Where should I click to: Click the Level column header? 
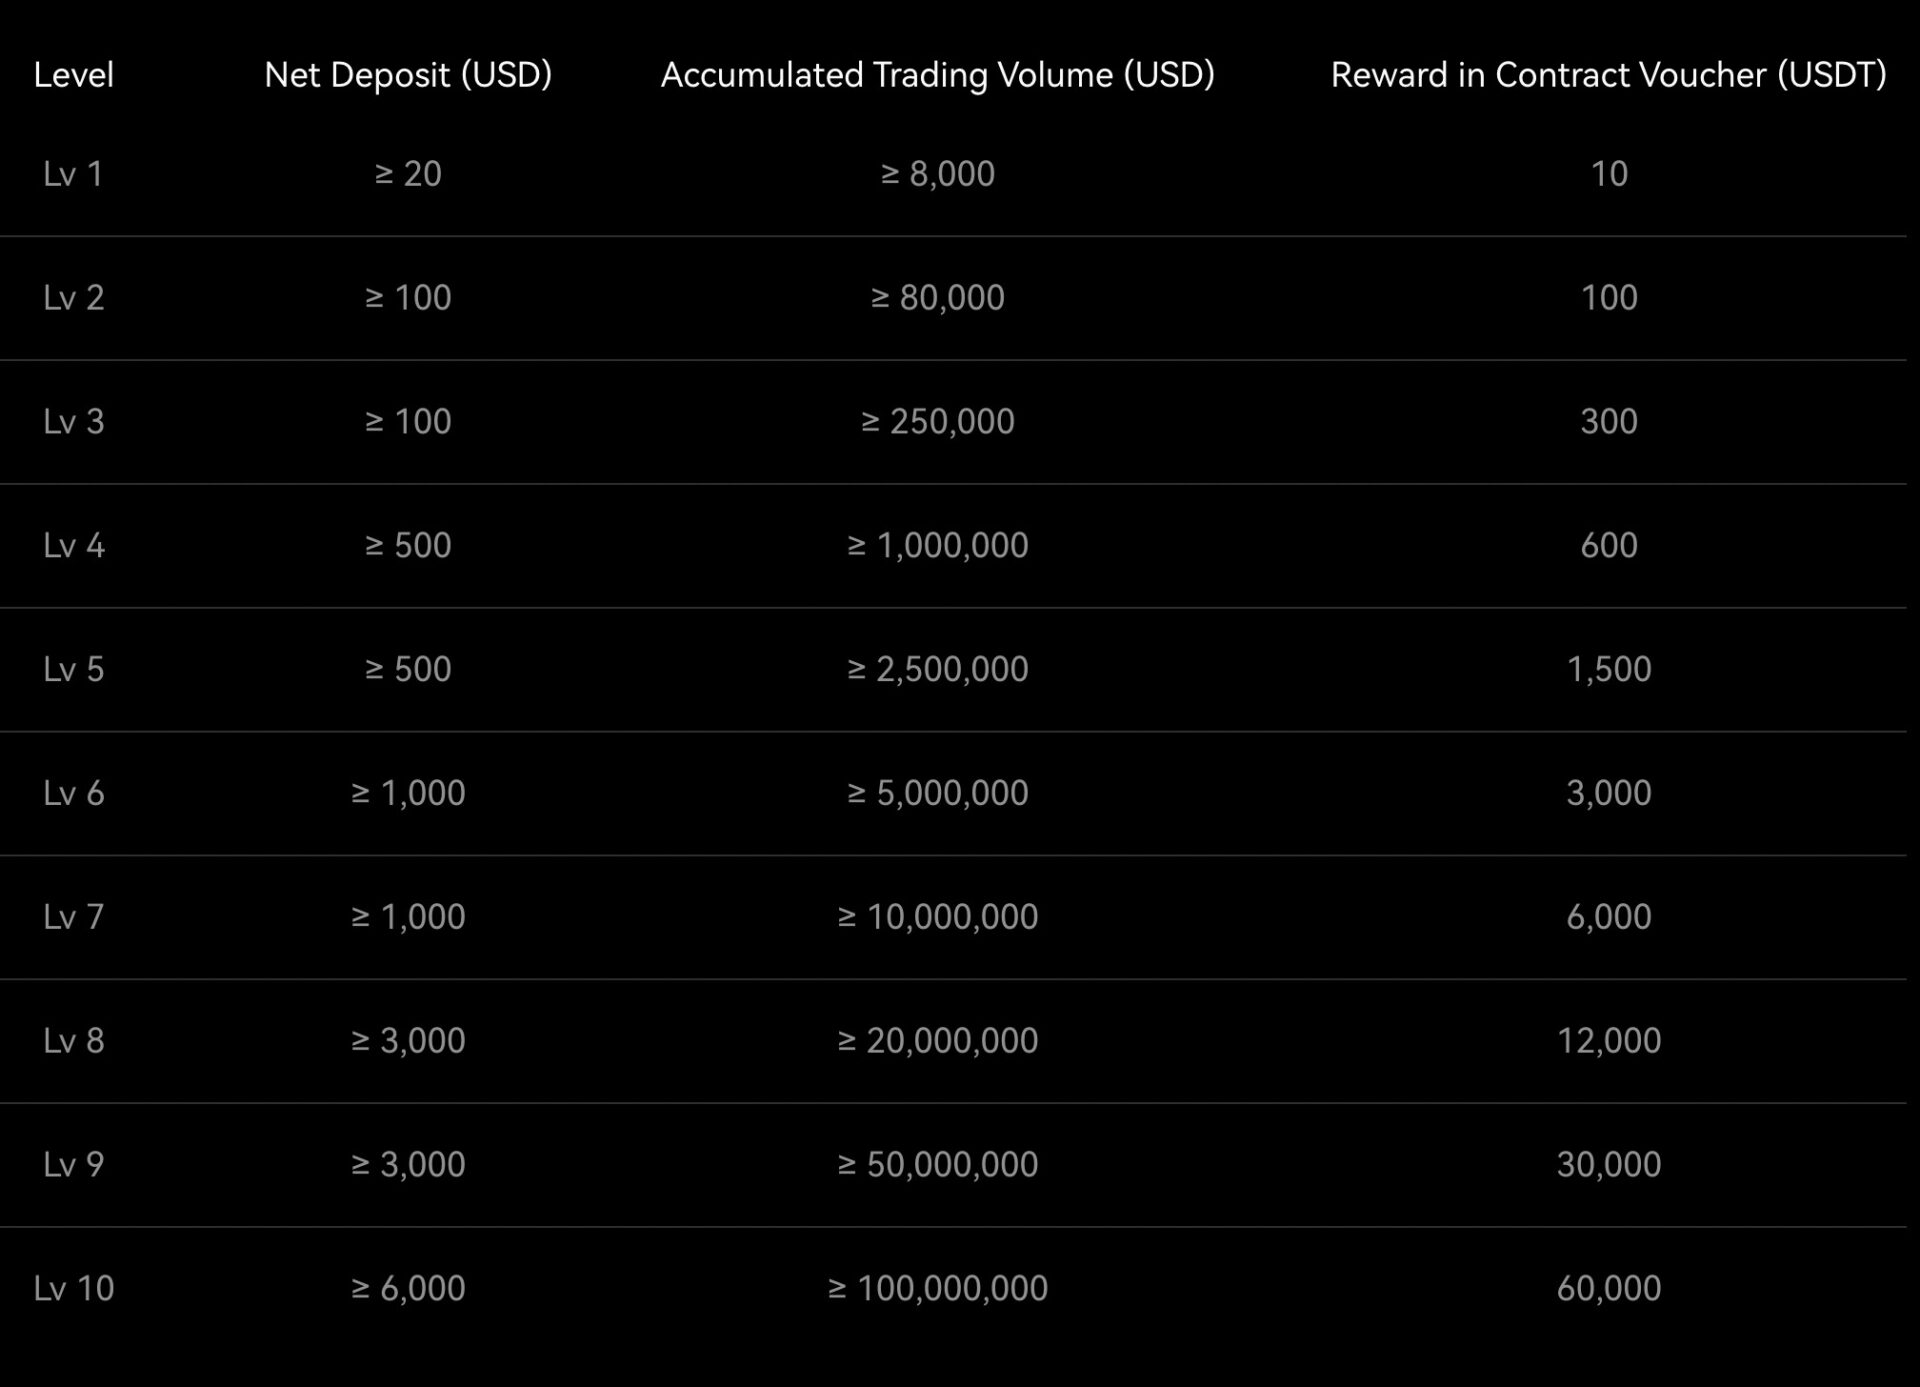(x=73, y=75)
